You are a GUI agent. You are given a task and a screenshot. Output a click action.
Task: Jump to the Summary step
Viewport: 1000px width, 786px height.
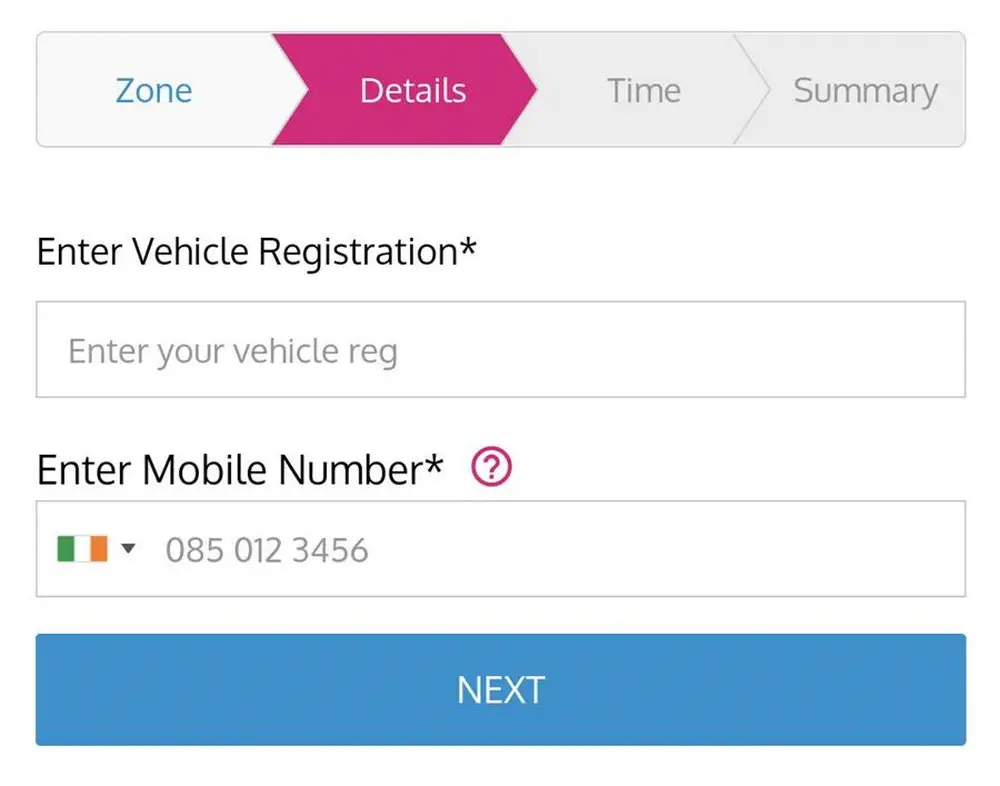[x=865, y=90]
